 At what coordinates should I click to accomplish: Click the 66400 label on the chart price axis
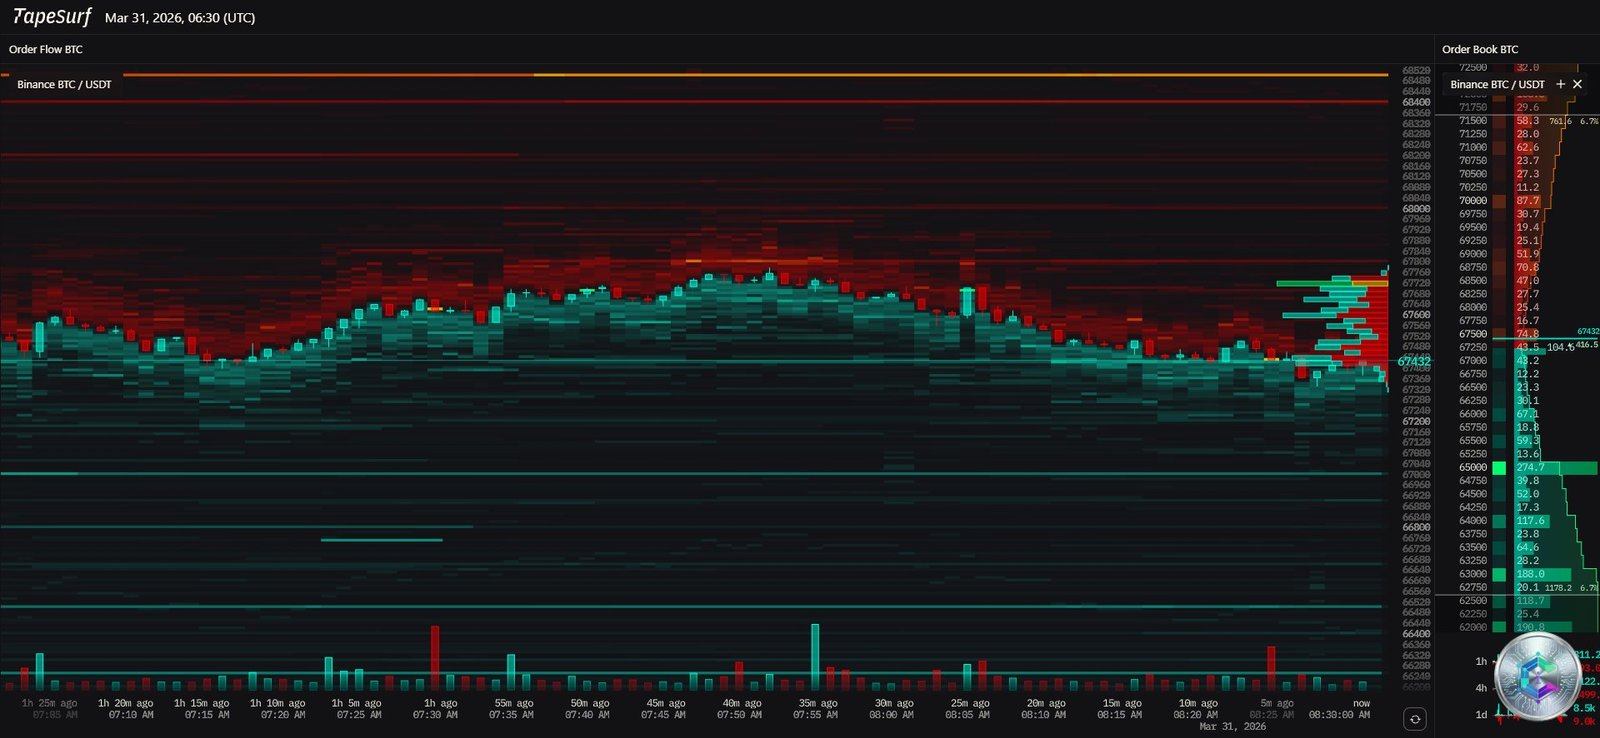pos(1415,634)
